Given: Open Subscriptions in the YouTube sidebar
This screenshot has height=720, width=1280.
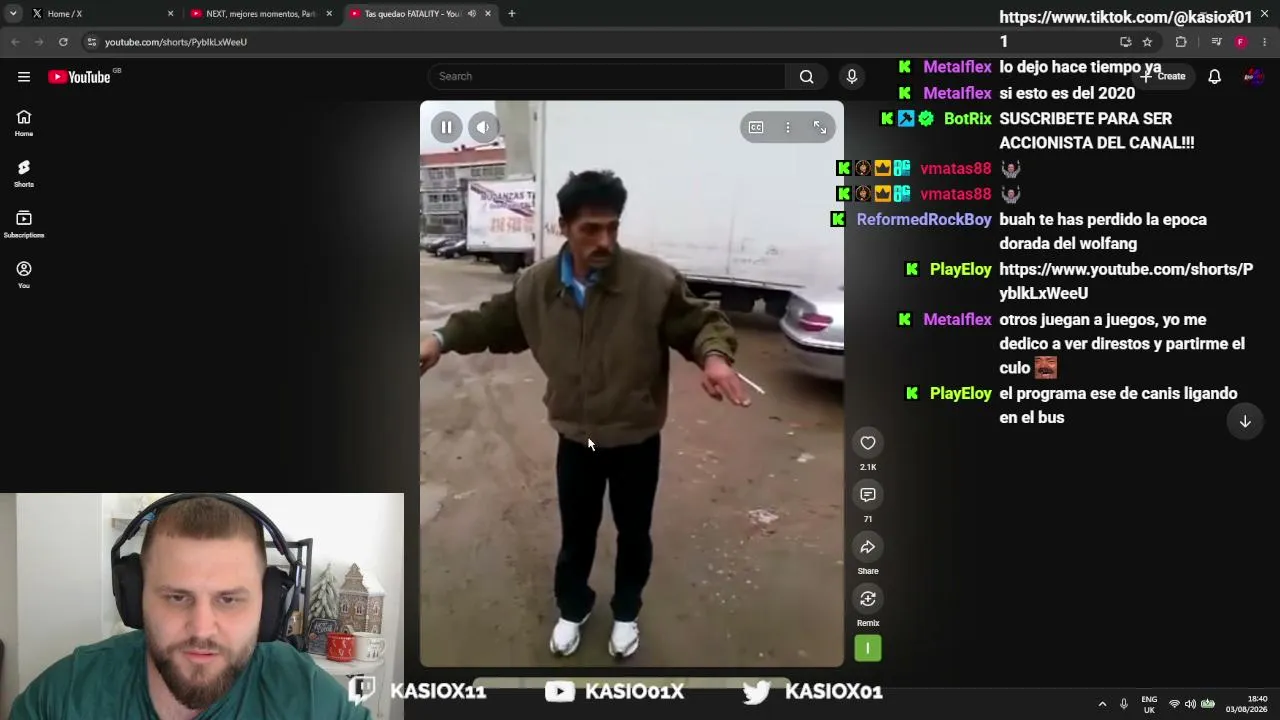Looking at the screenshot, I should coord(24,224).
